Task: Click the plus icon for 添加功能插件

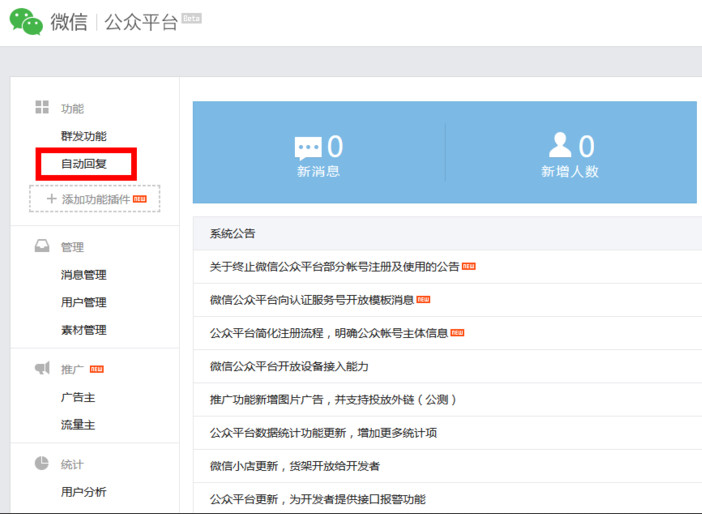Action: (51, 199)
